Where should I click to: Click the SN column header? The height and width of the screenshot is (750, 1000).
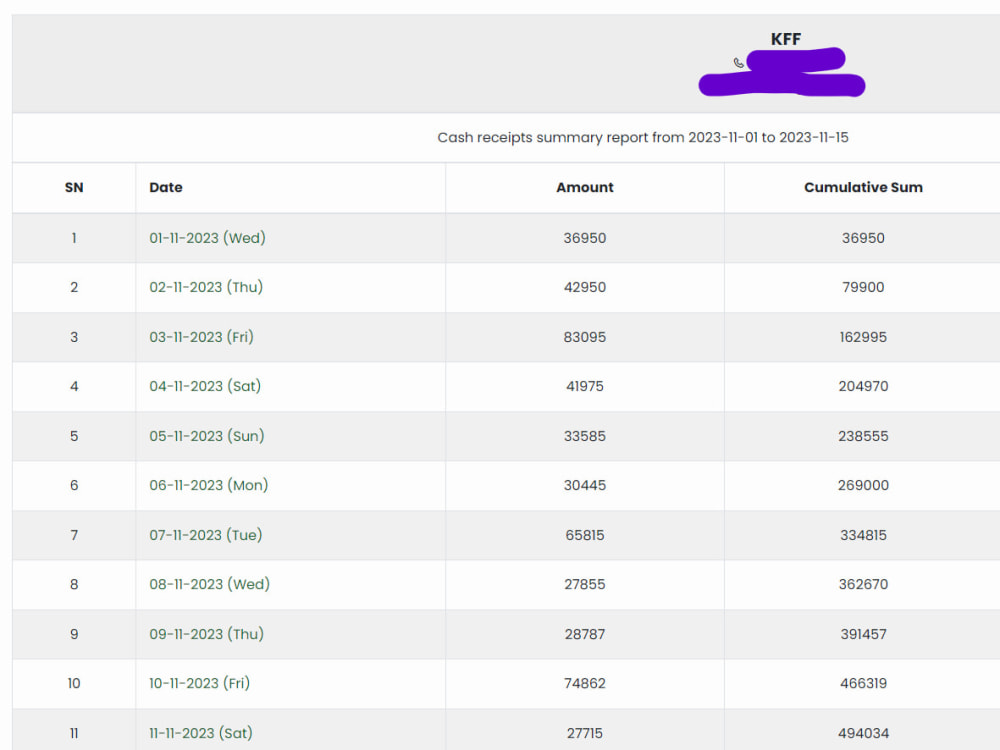click(x=74, y=188)
